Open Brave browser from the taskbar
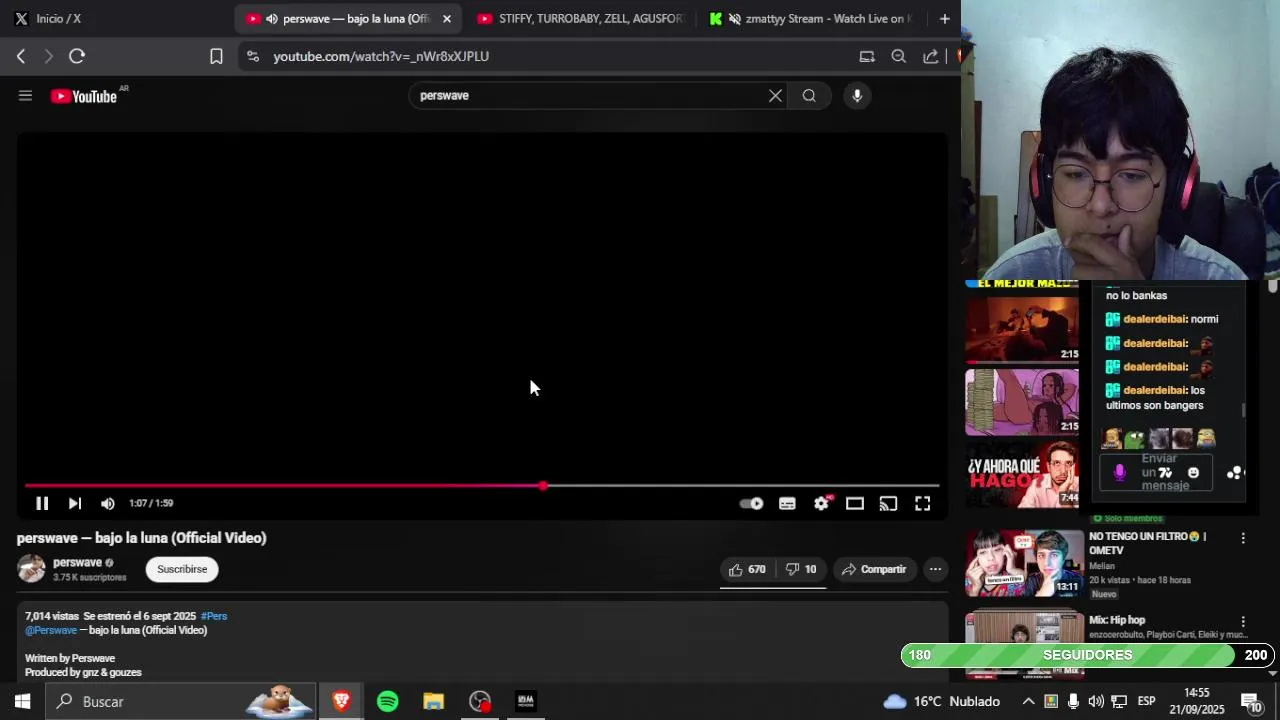1280x720 pixels. (341, 701)
